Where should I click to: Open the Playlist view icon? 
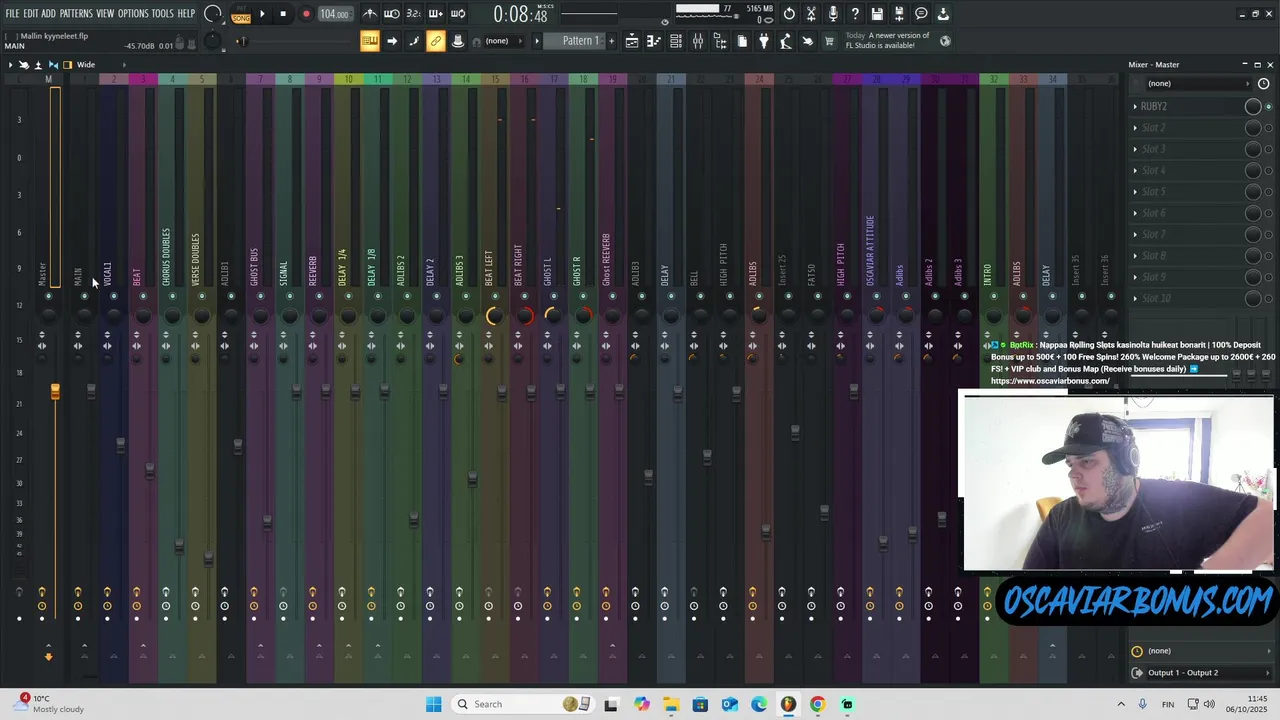[x=632, y=41]
